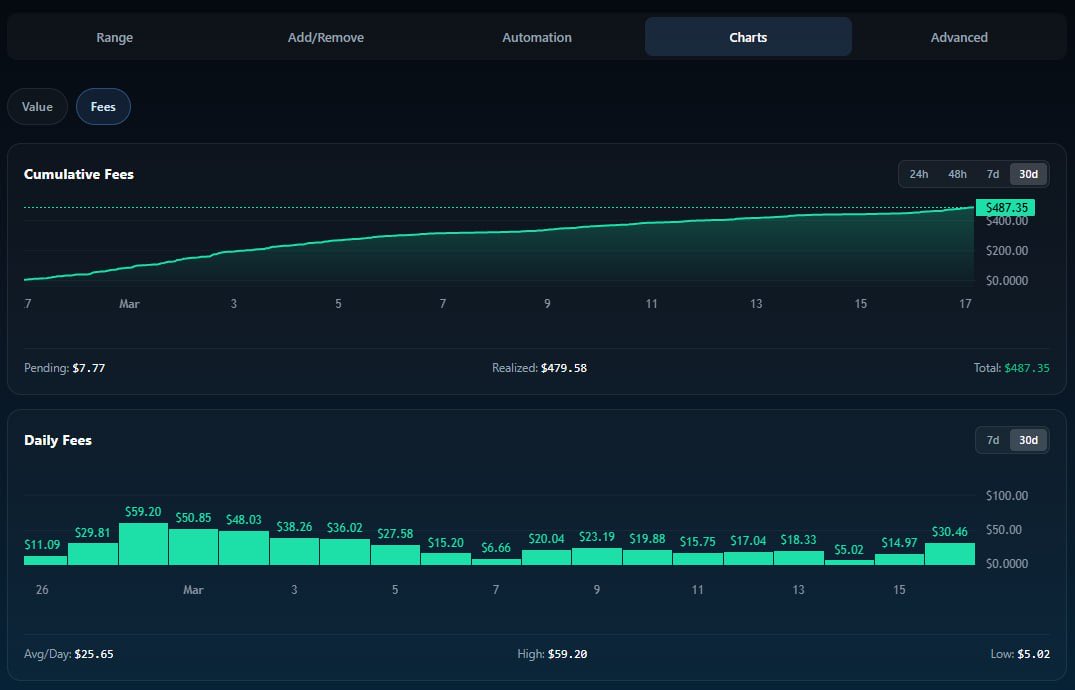Click the 26 date label on daily chart
Screen dimensions: 1075x690
(42, 590)
